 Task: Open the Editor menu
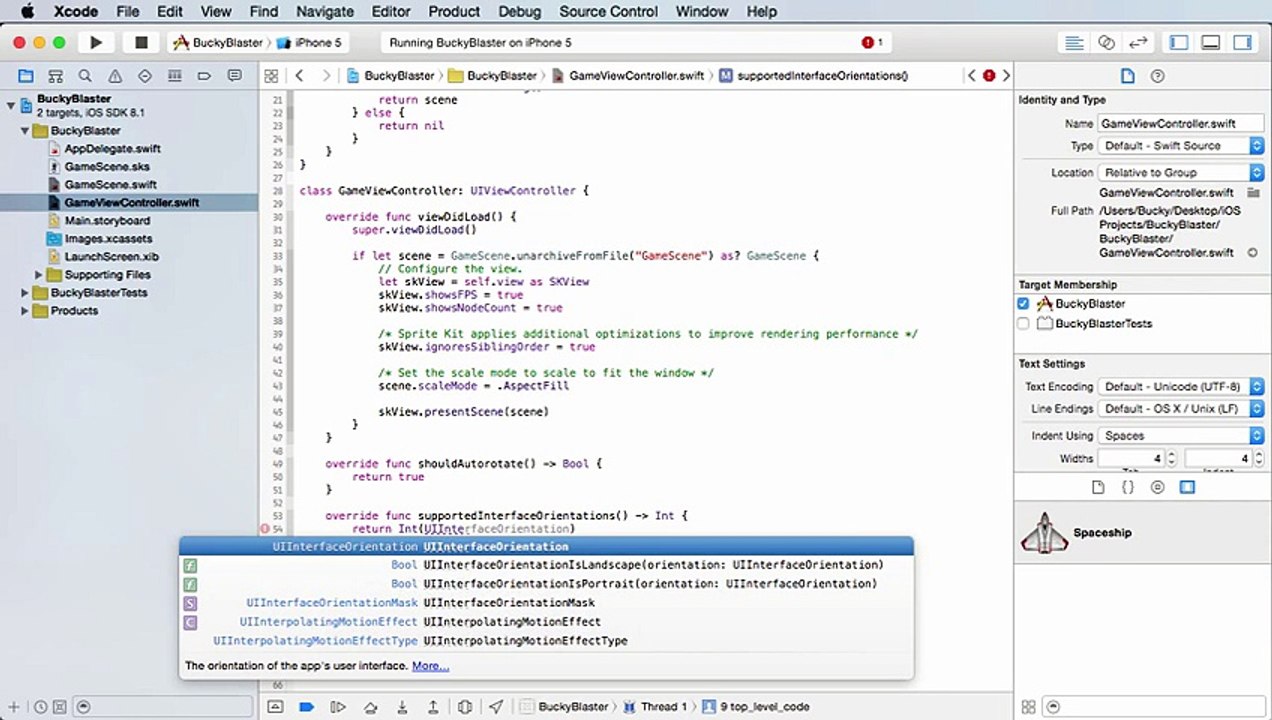tap(391, 12)
